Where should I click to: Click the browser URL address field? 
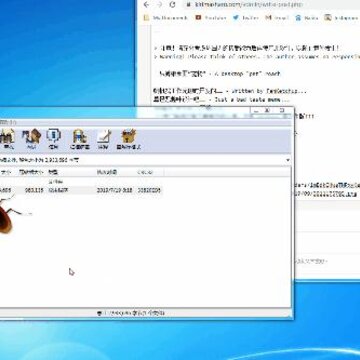[x=273, y=5]
